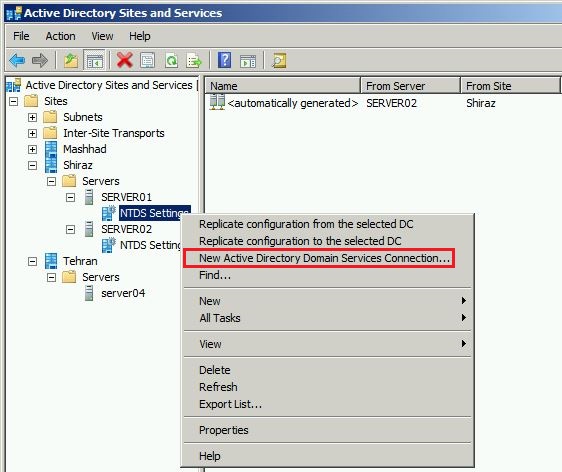Click the Find objects toolbar icon
Viewport: 562px width, 472px height.
[x=279, y=60]
